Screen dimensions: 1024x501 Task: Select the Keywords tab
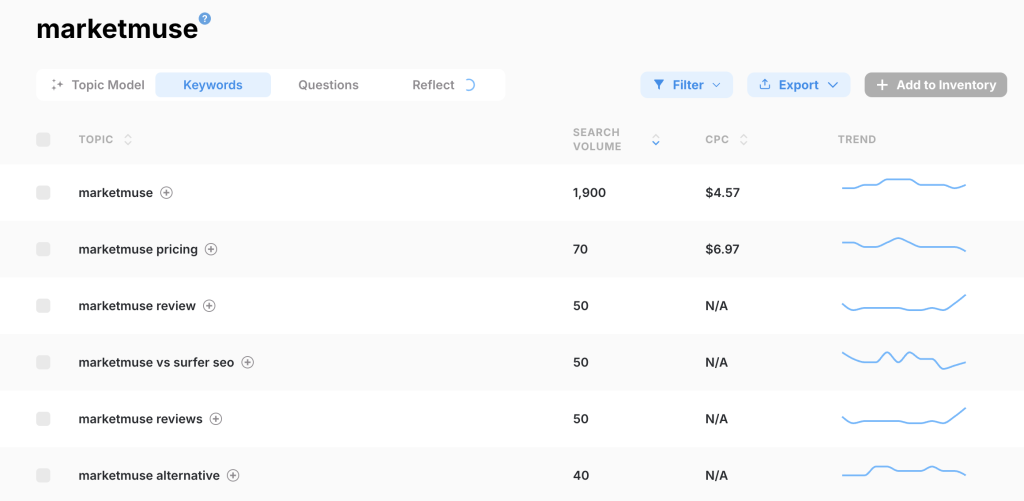point(213,85)
